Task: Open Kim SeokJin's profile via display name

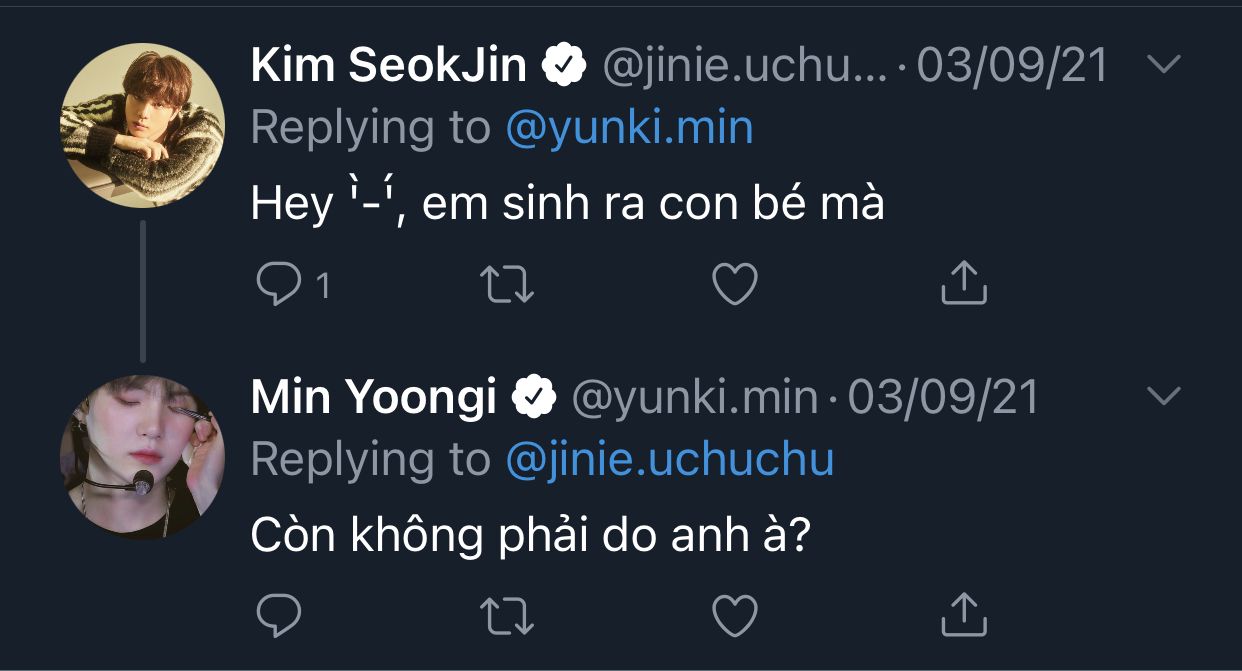Action: point(389,66)
